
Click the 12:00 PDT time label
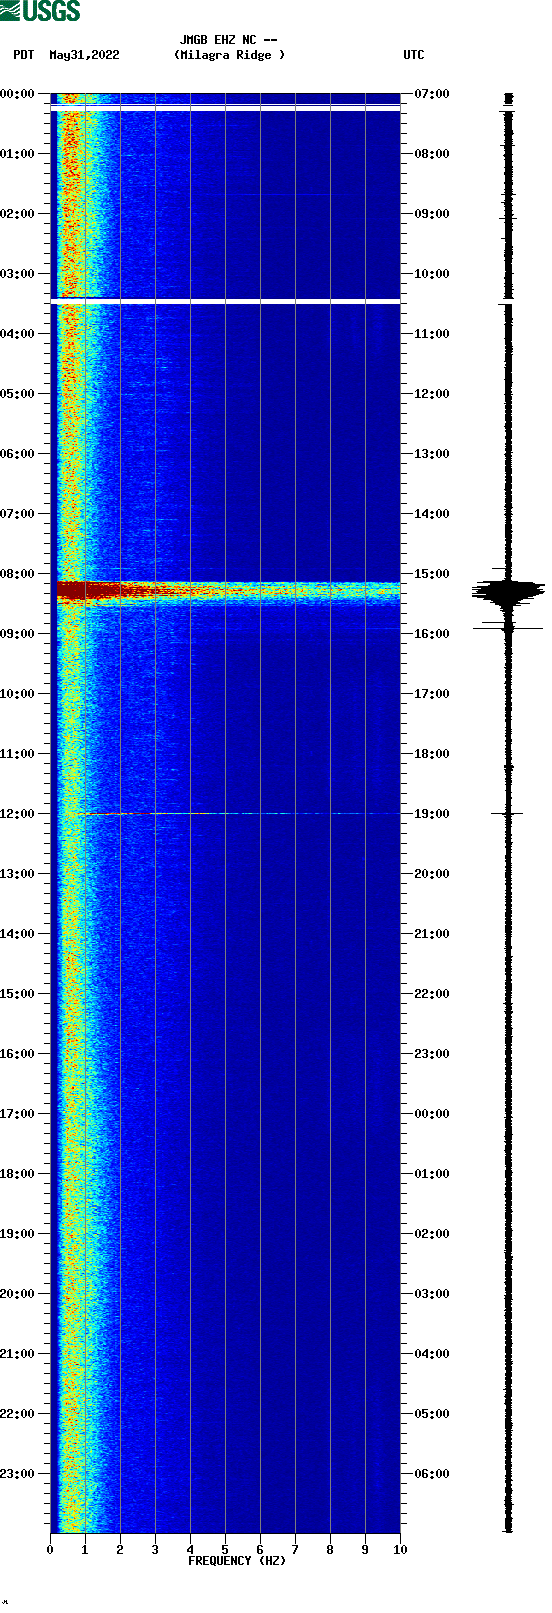17,814
